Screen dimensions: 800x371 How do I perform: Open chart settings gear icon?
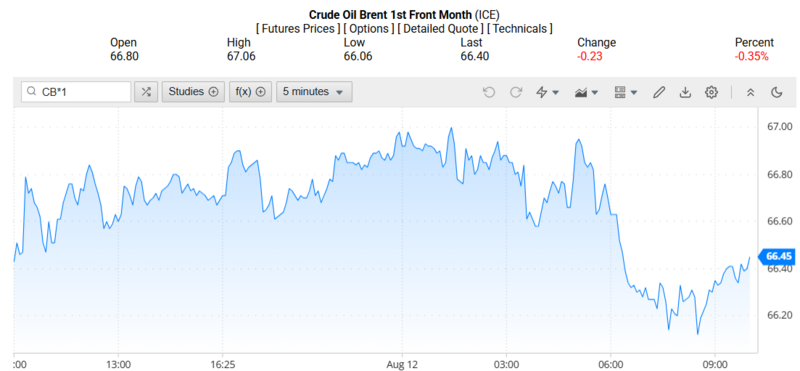point(711,92)
